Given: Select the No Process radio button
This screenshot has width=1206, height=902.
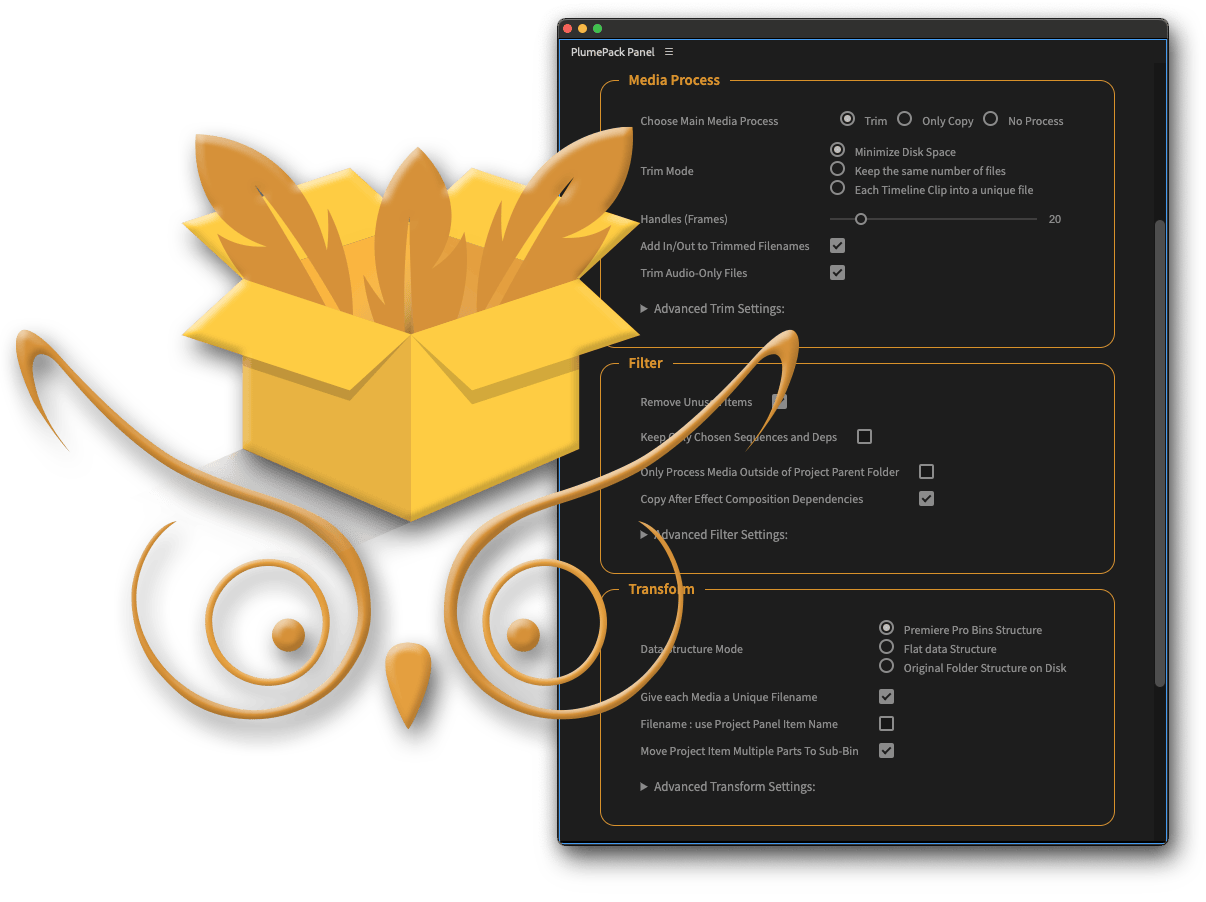Looking at the screenshot, I should (990, 119).
